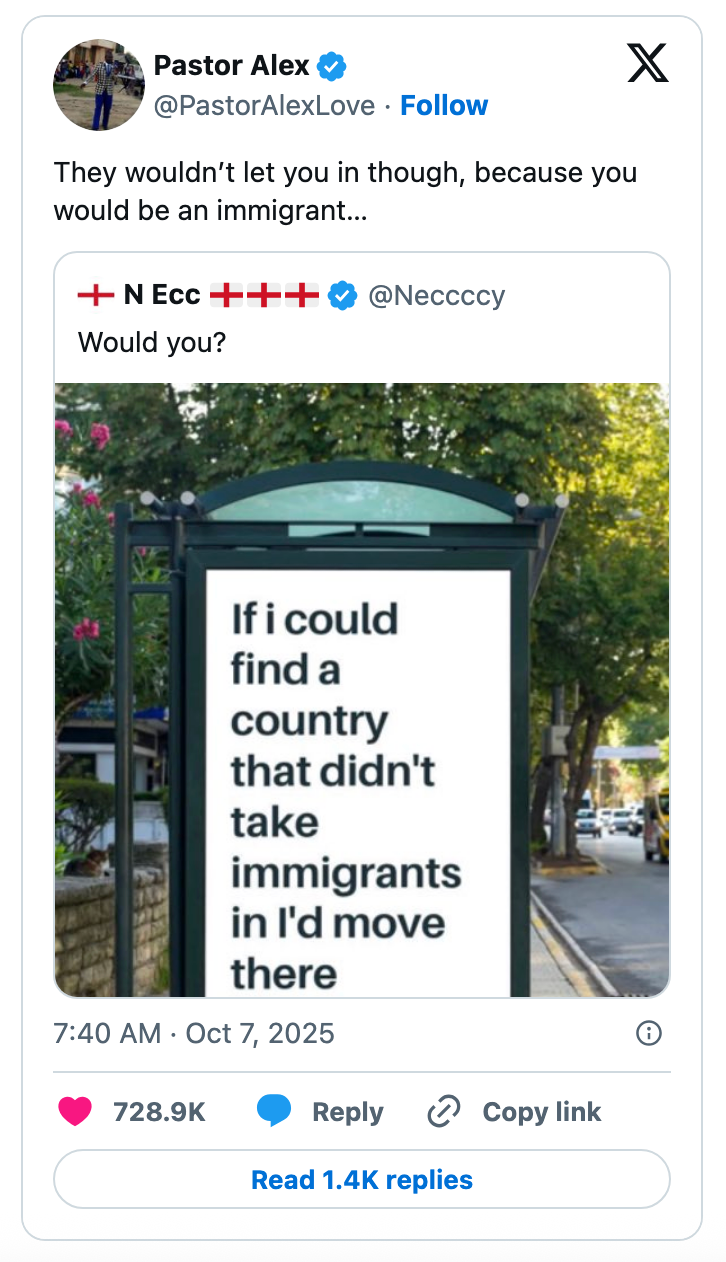Click Pastor Alex's blue verified badge
Image resolution: width=726 pixels, height=1262 pixels.
tap(332, 67)
